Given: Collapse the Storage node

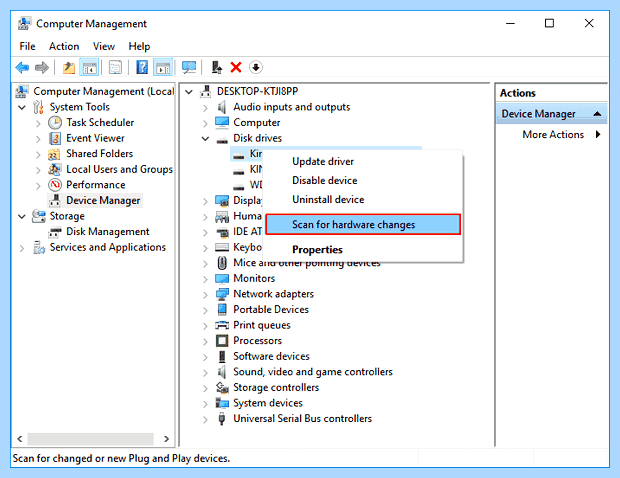Looking at the screenshot, I should click(x=22, y=216).
